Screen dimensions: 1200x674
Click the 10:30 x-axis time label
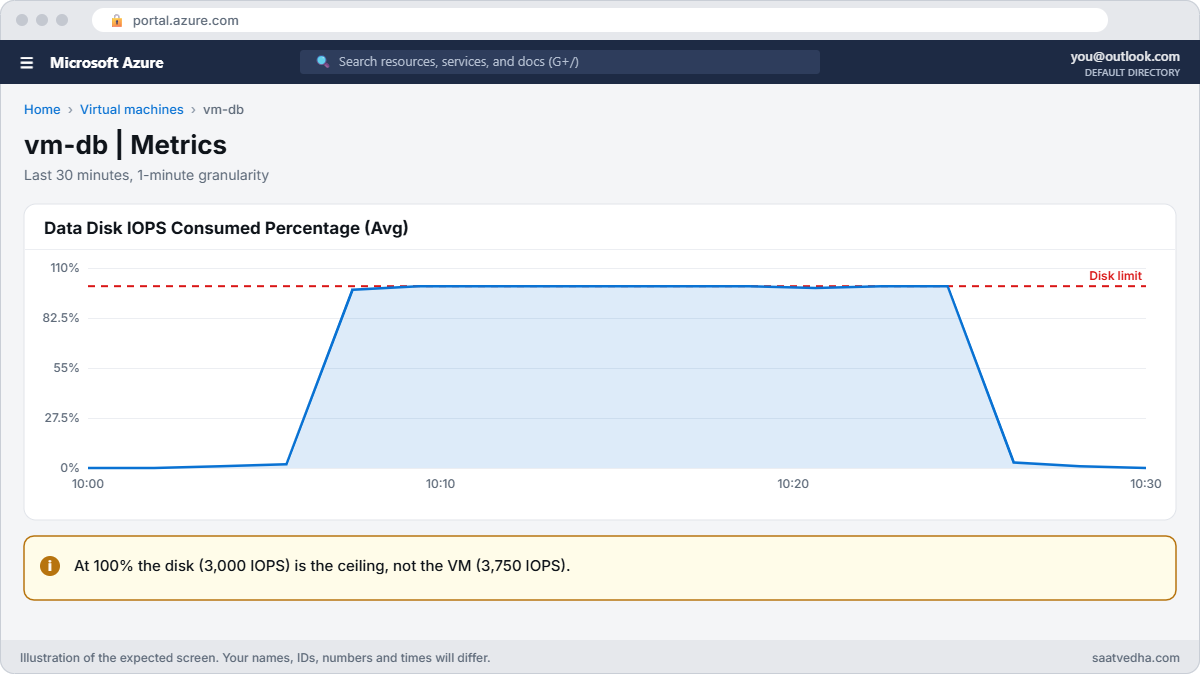click(1146, 484)
